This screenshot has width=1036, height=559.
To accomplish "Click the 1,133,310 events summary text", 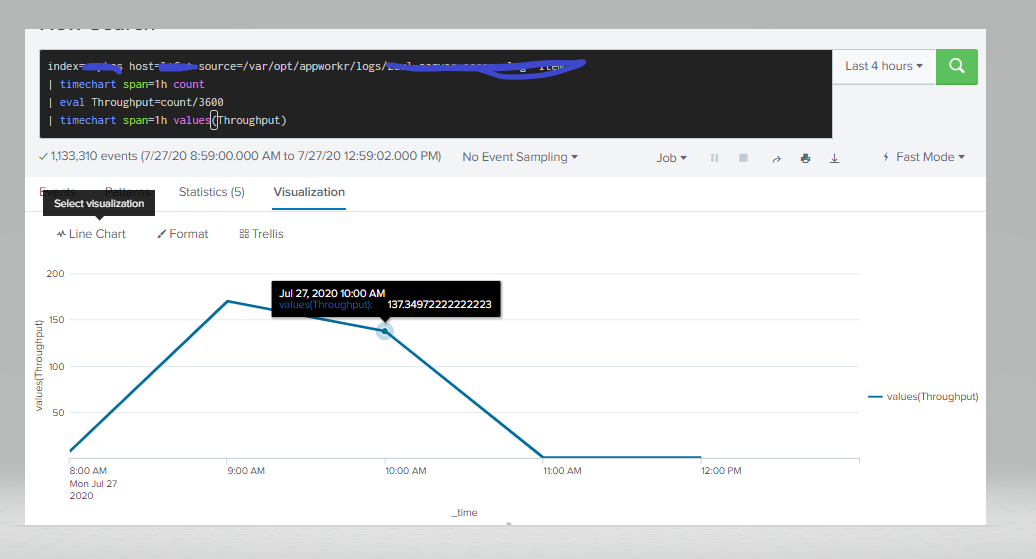I will click(x=246, y=157).
